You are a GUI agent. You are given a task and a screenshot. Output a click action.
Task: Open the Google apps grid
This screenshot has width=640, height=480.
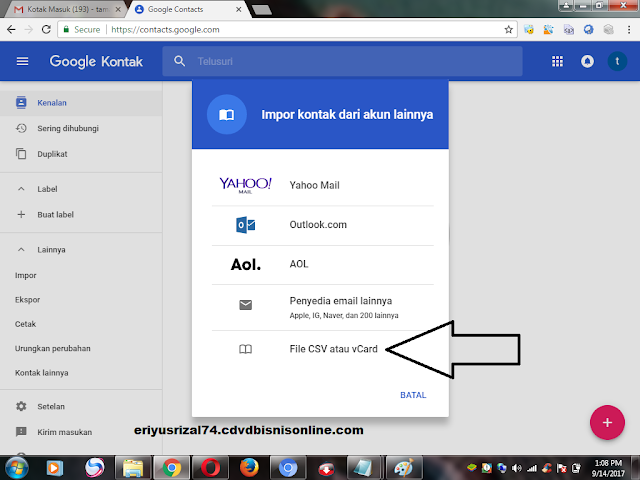(x=557, y=61)
